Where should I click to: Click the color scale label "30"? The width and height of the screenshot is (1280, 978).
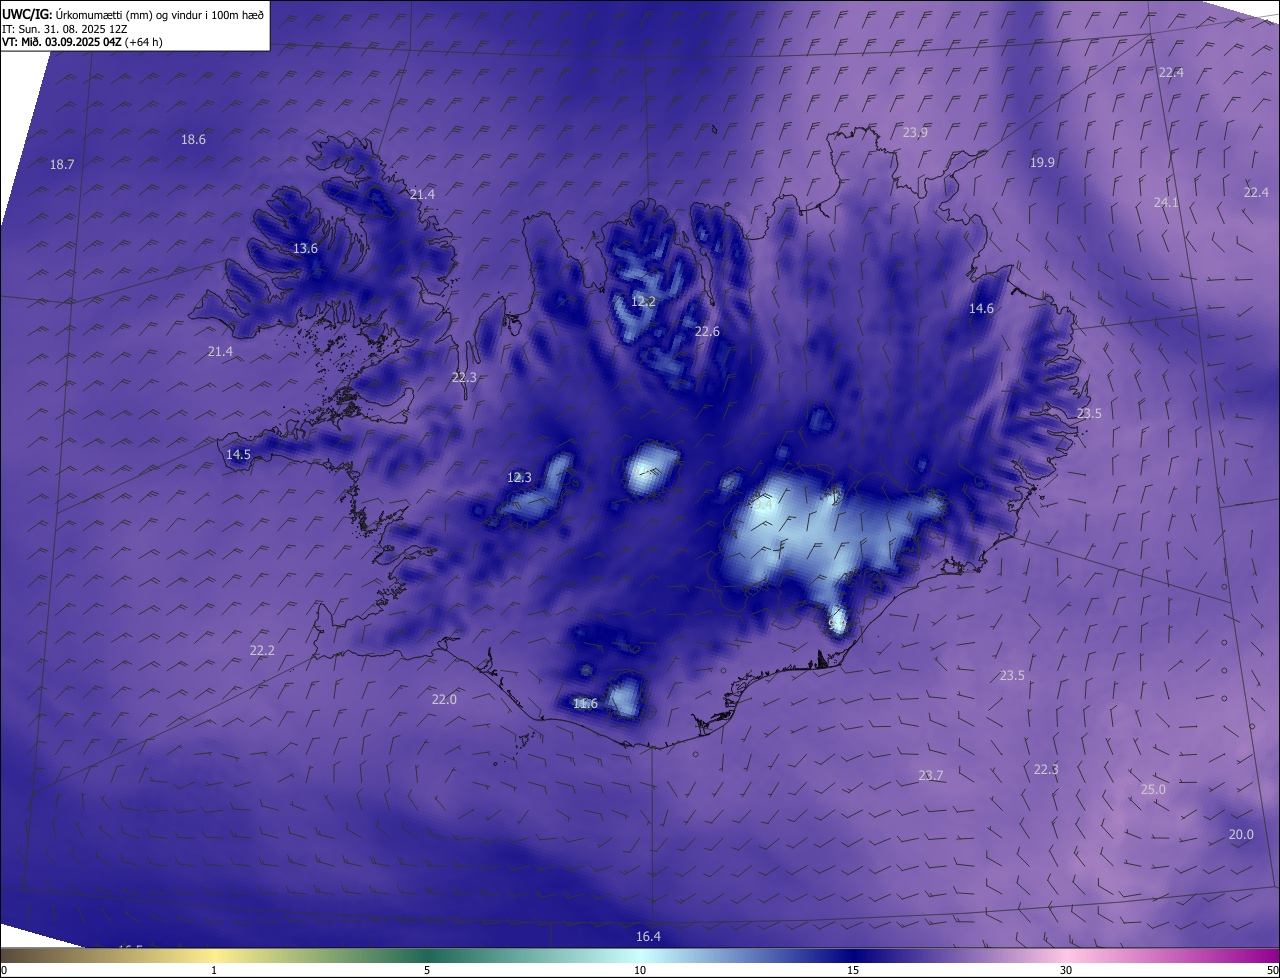[1066, 970]
